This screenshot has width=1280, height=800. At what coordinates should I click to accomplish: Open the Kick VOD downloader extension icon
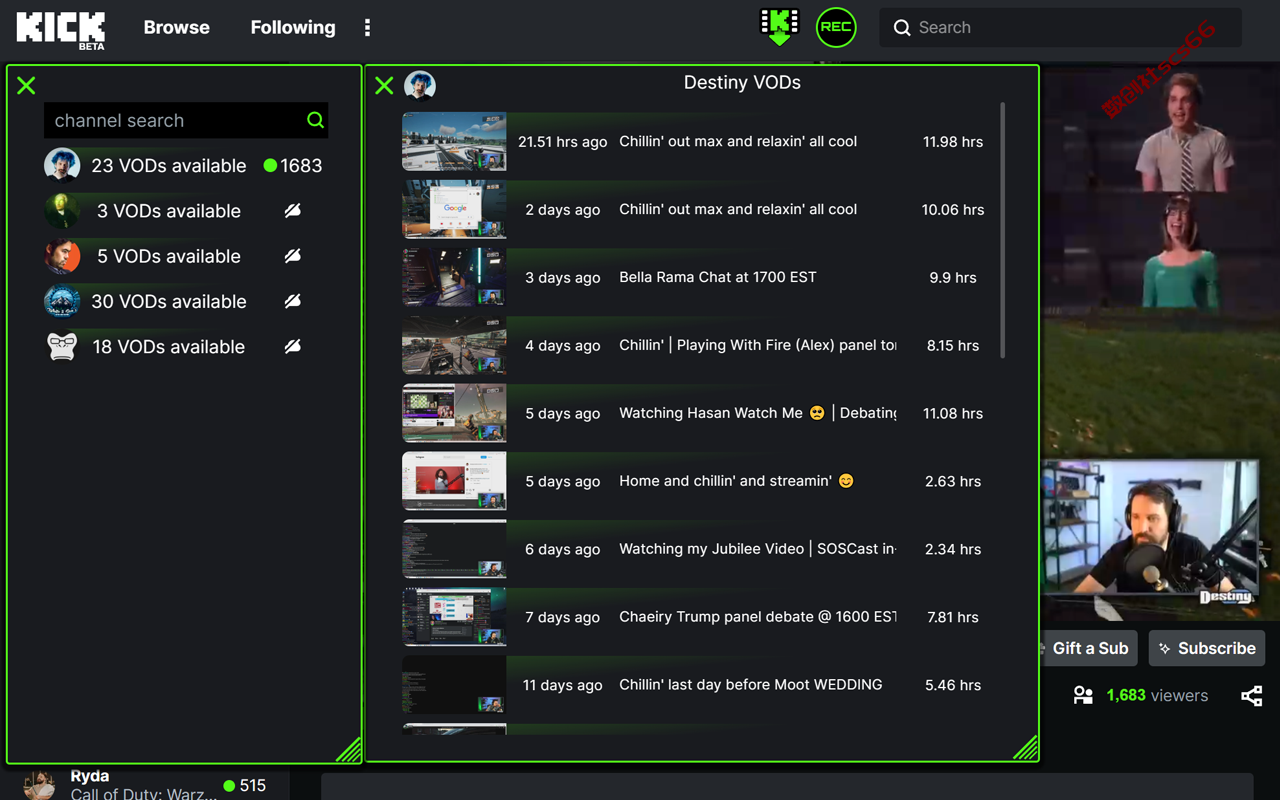point(779,26)
